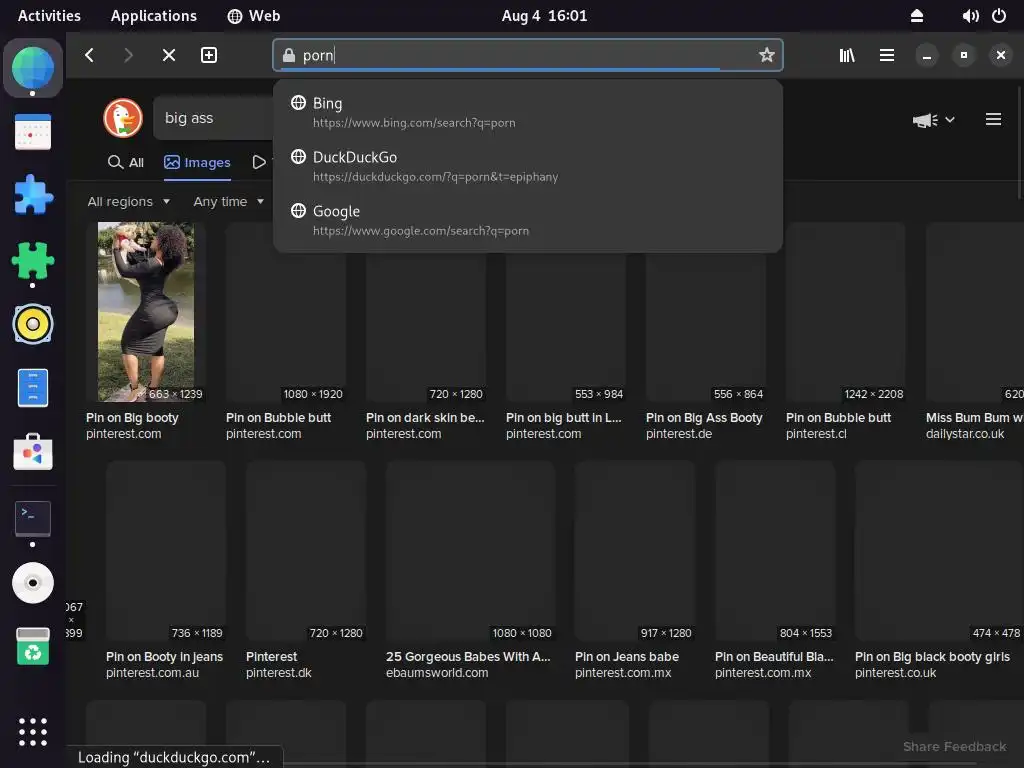Open the power menu icon
Screen dimensions: 1024x768
click(999, 16)
